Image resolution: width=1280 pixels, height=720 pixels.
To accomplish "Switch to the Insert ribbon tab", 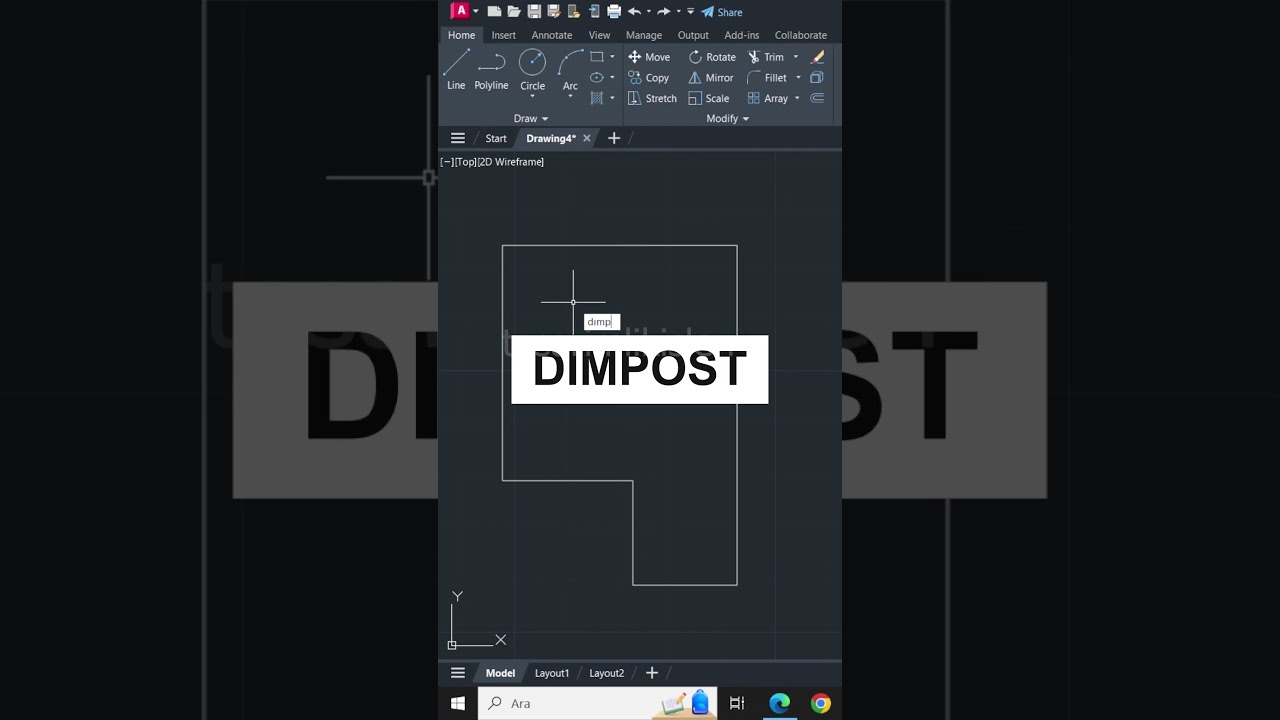I will (503, 35).
